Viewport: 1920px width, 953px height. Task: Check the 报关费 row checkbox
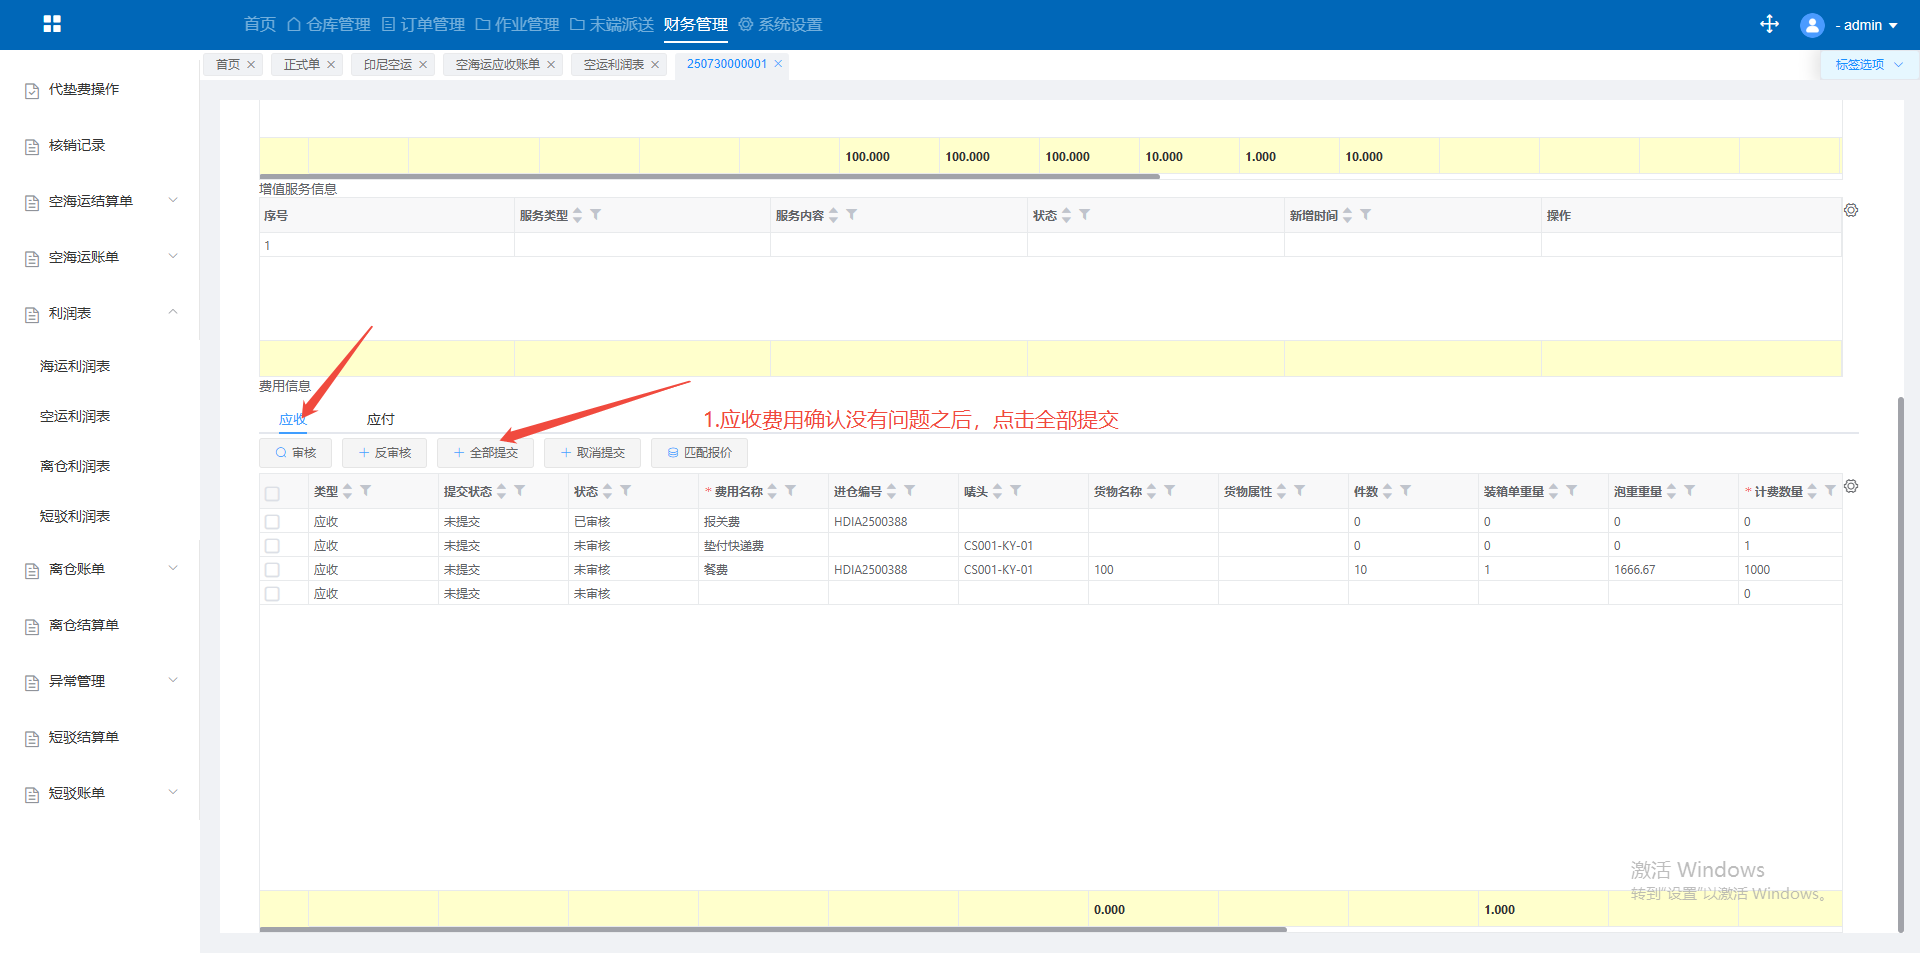272,522
